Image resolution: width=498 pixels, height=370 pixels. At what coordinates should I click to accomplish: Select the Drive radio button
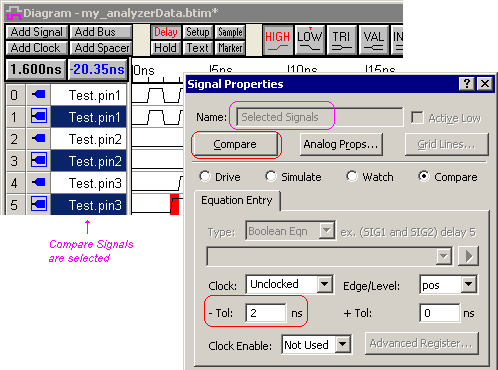(x=205, y=176)
